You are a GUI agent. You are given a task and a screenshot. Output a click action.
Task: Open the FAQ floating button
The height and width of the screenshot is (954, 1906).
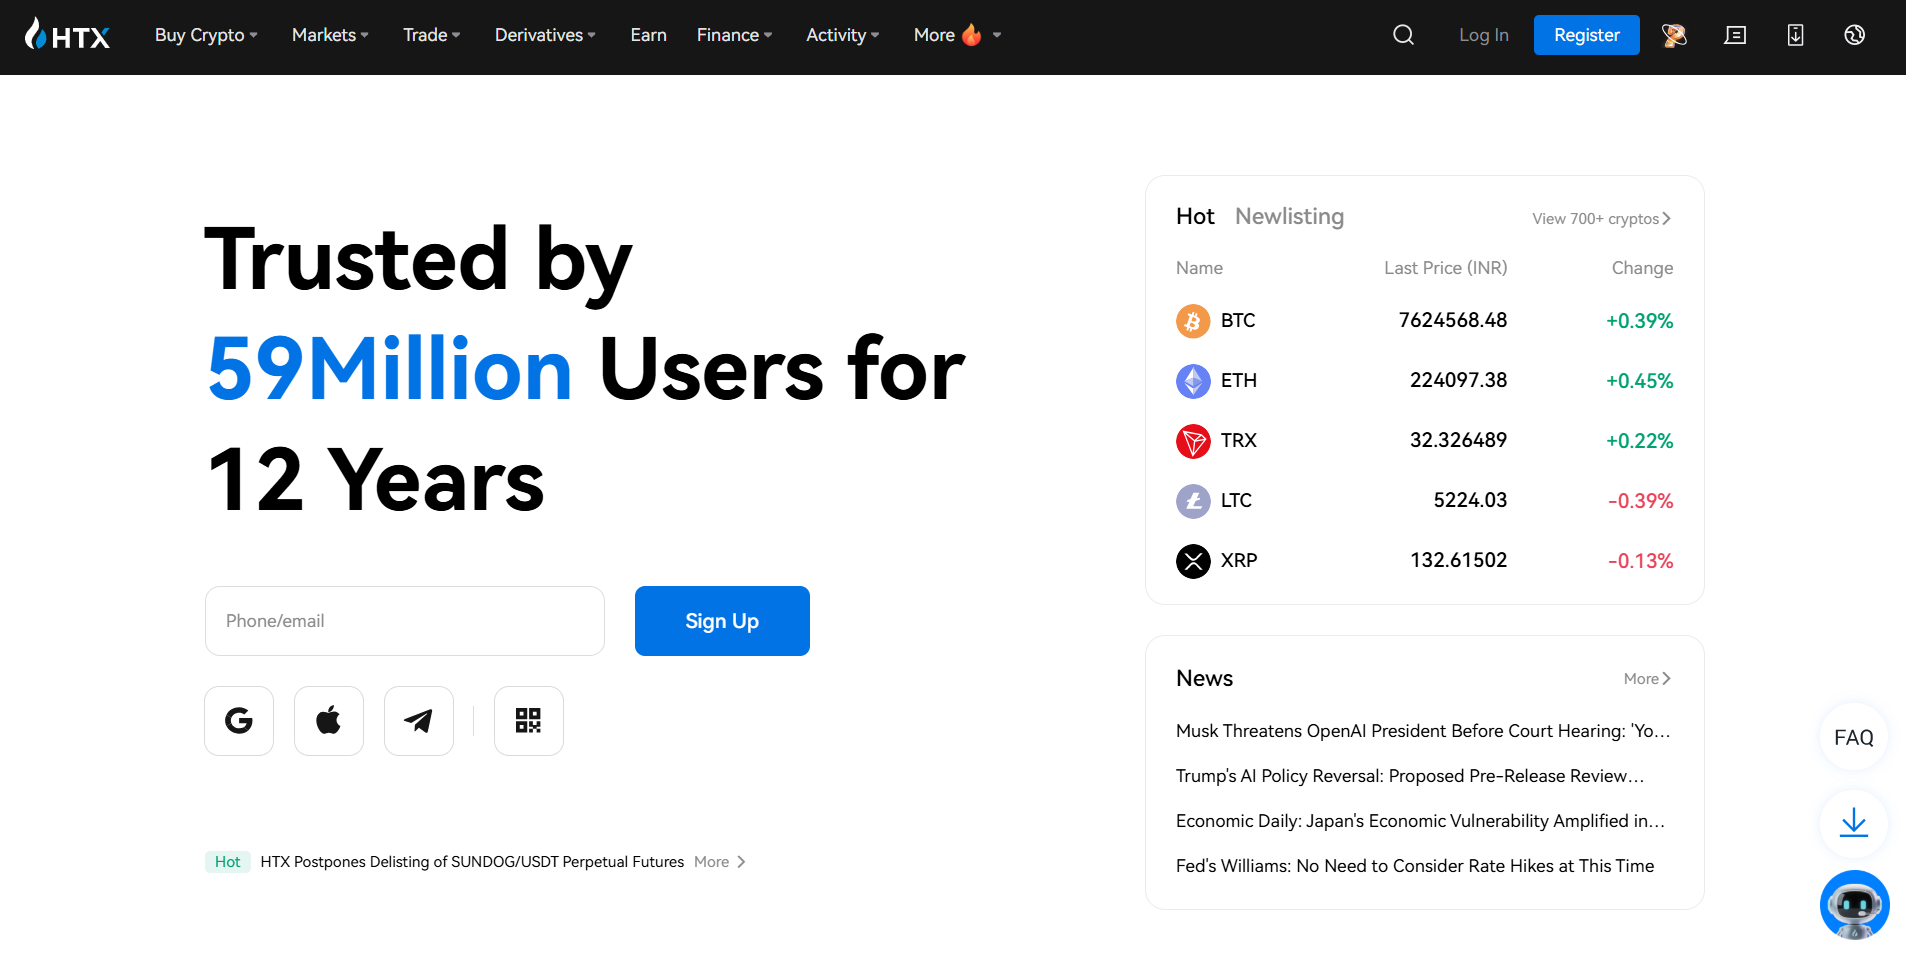1854,737
